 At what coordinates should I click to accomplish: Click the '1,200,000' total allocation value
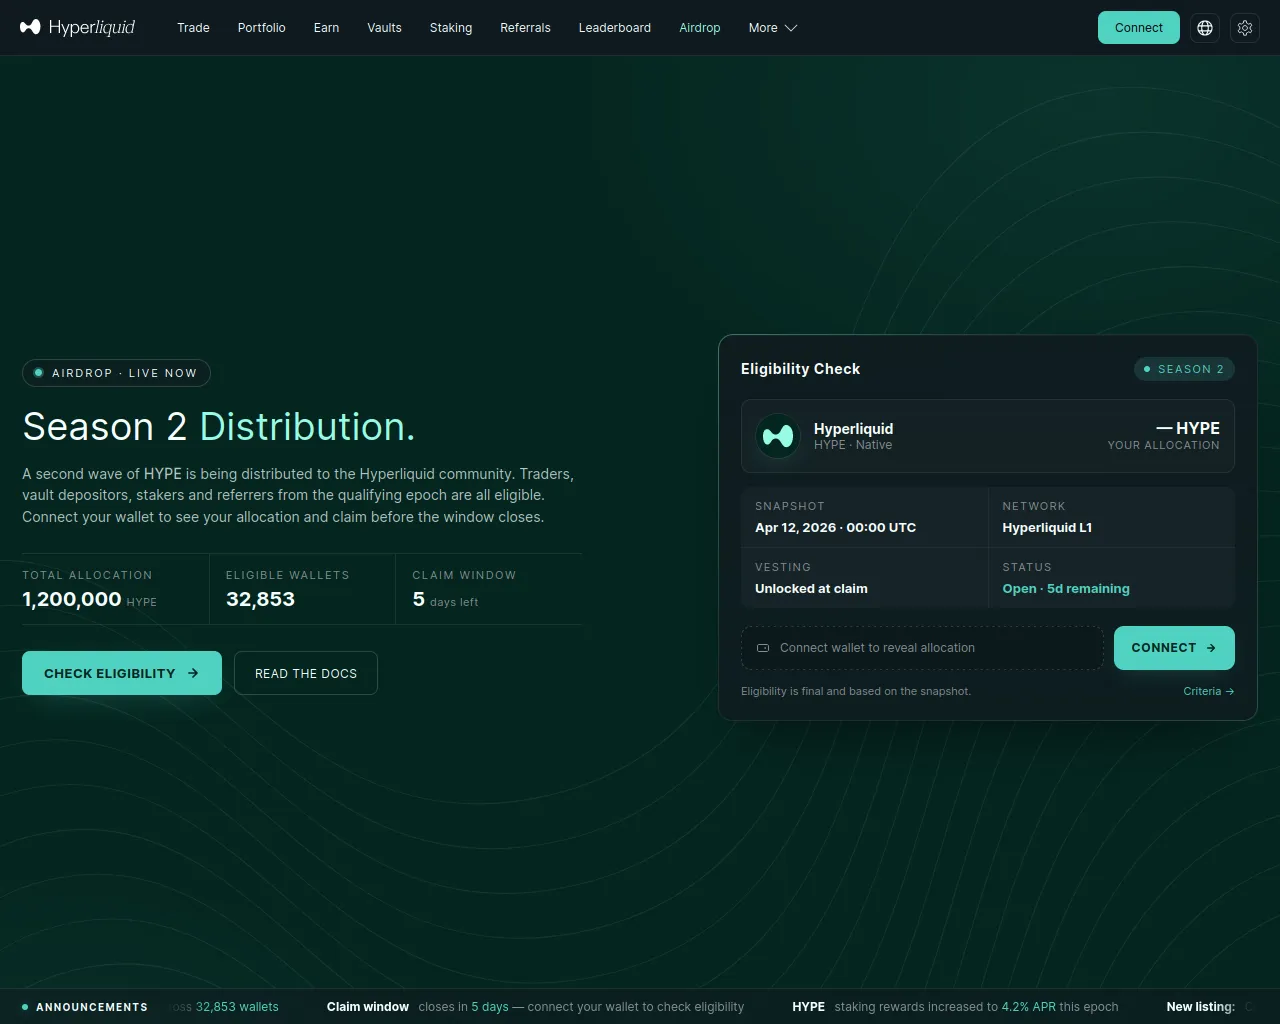pos(72,599)
